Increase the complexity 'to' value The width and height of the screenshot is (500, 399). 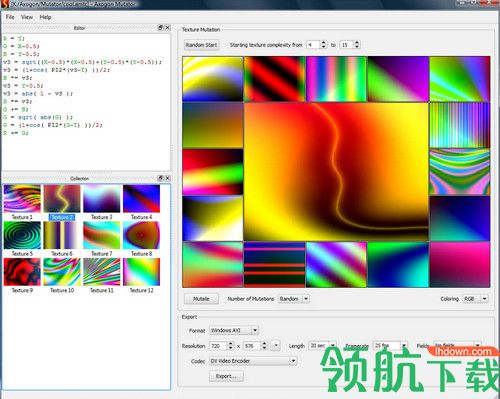pyautogui.click(x=357, y=42)
